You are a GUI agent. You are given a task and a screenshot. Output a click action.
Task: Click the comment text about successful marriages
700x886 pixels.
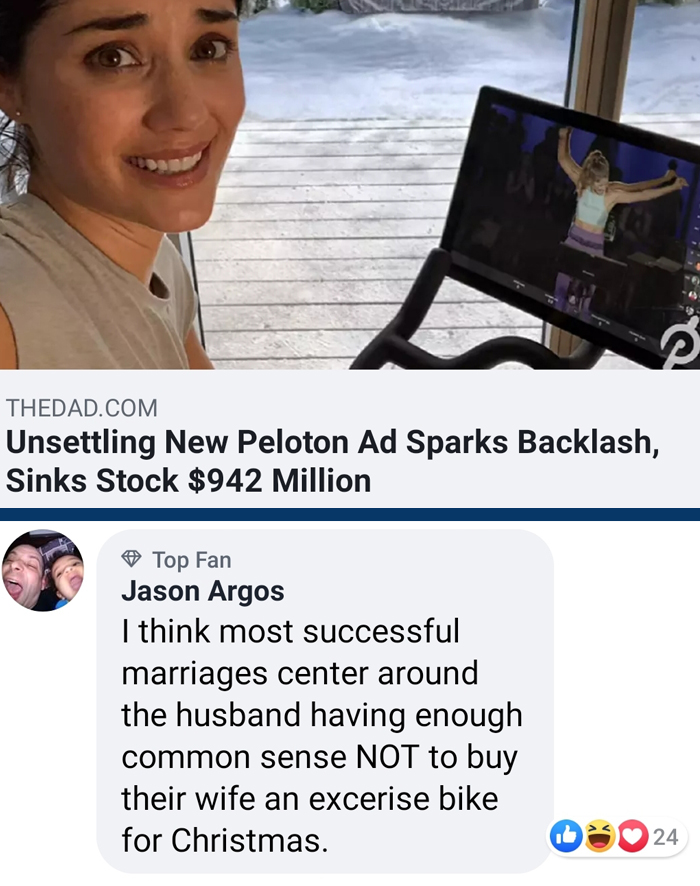(321, 736)
